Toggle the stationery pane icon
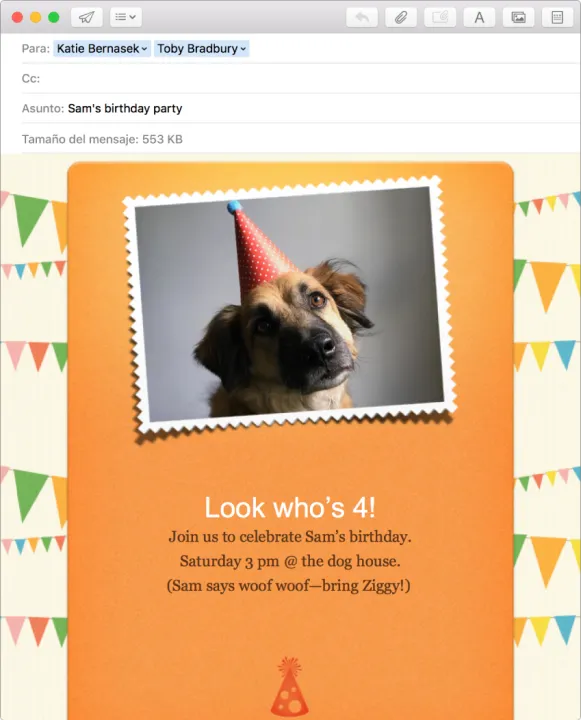 [x=557, y=17]
